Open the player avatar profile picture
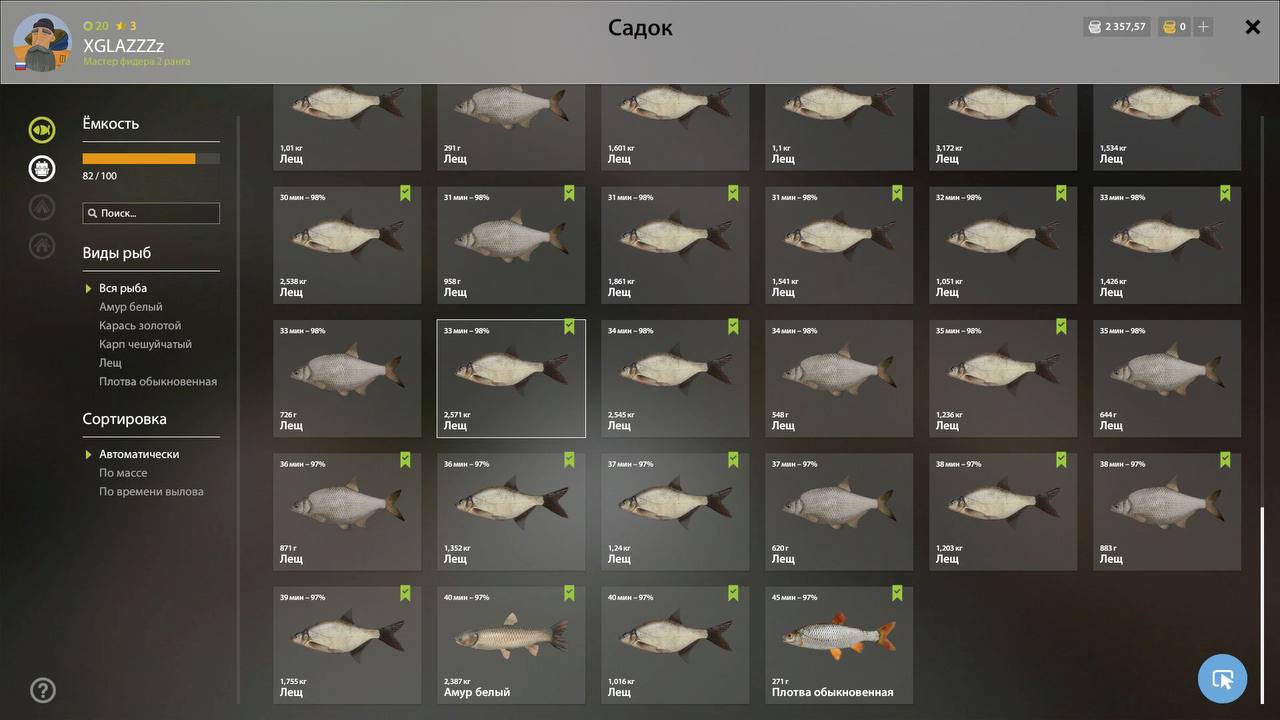This screenshot has height=720, width=1280. (42, 43)
